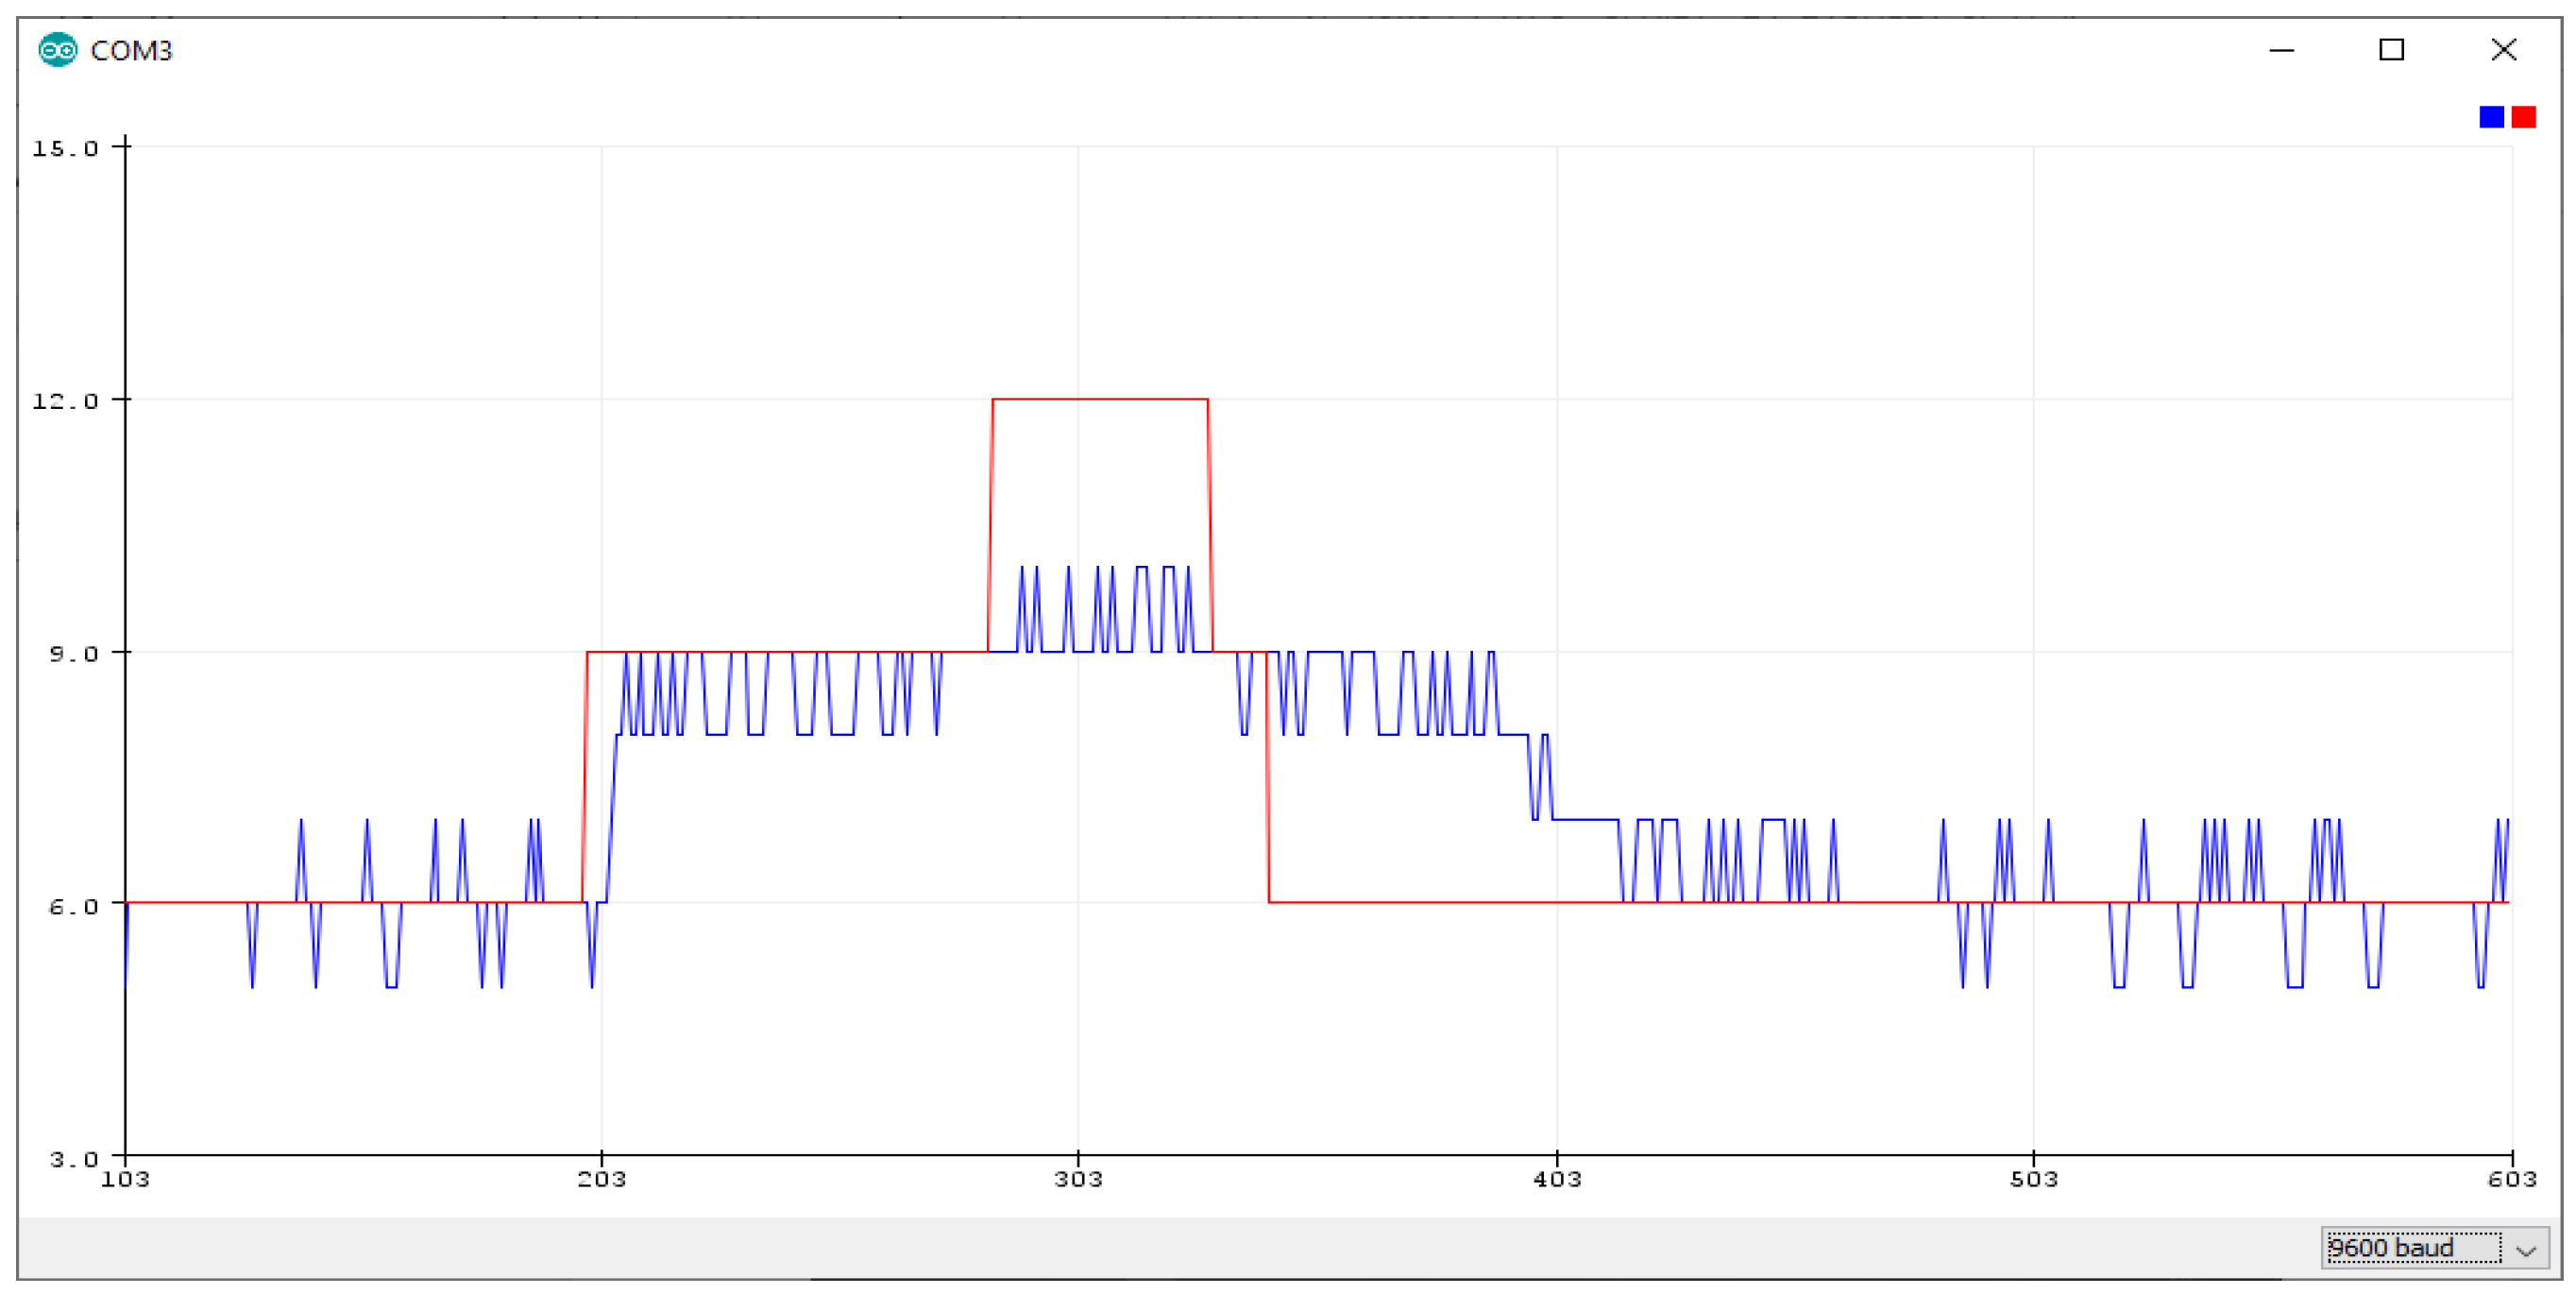Click the COM3 window title text
Image resolution: width=2576 pixels, height=1294 pixels.
coord(131,50)
